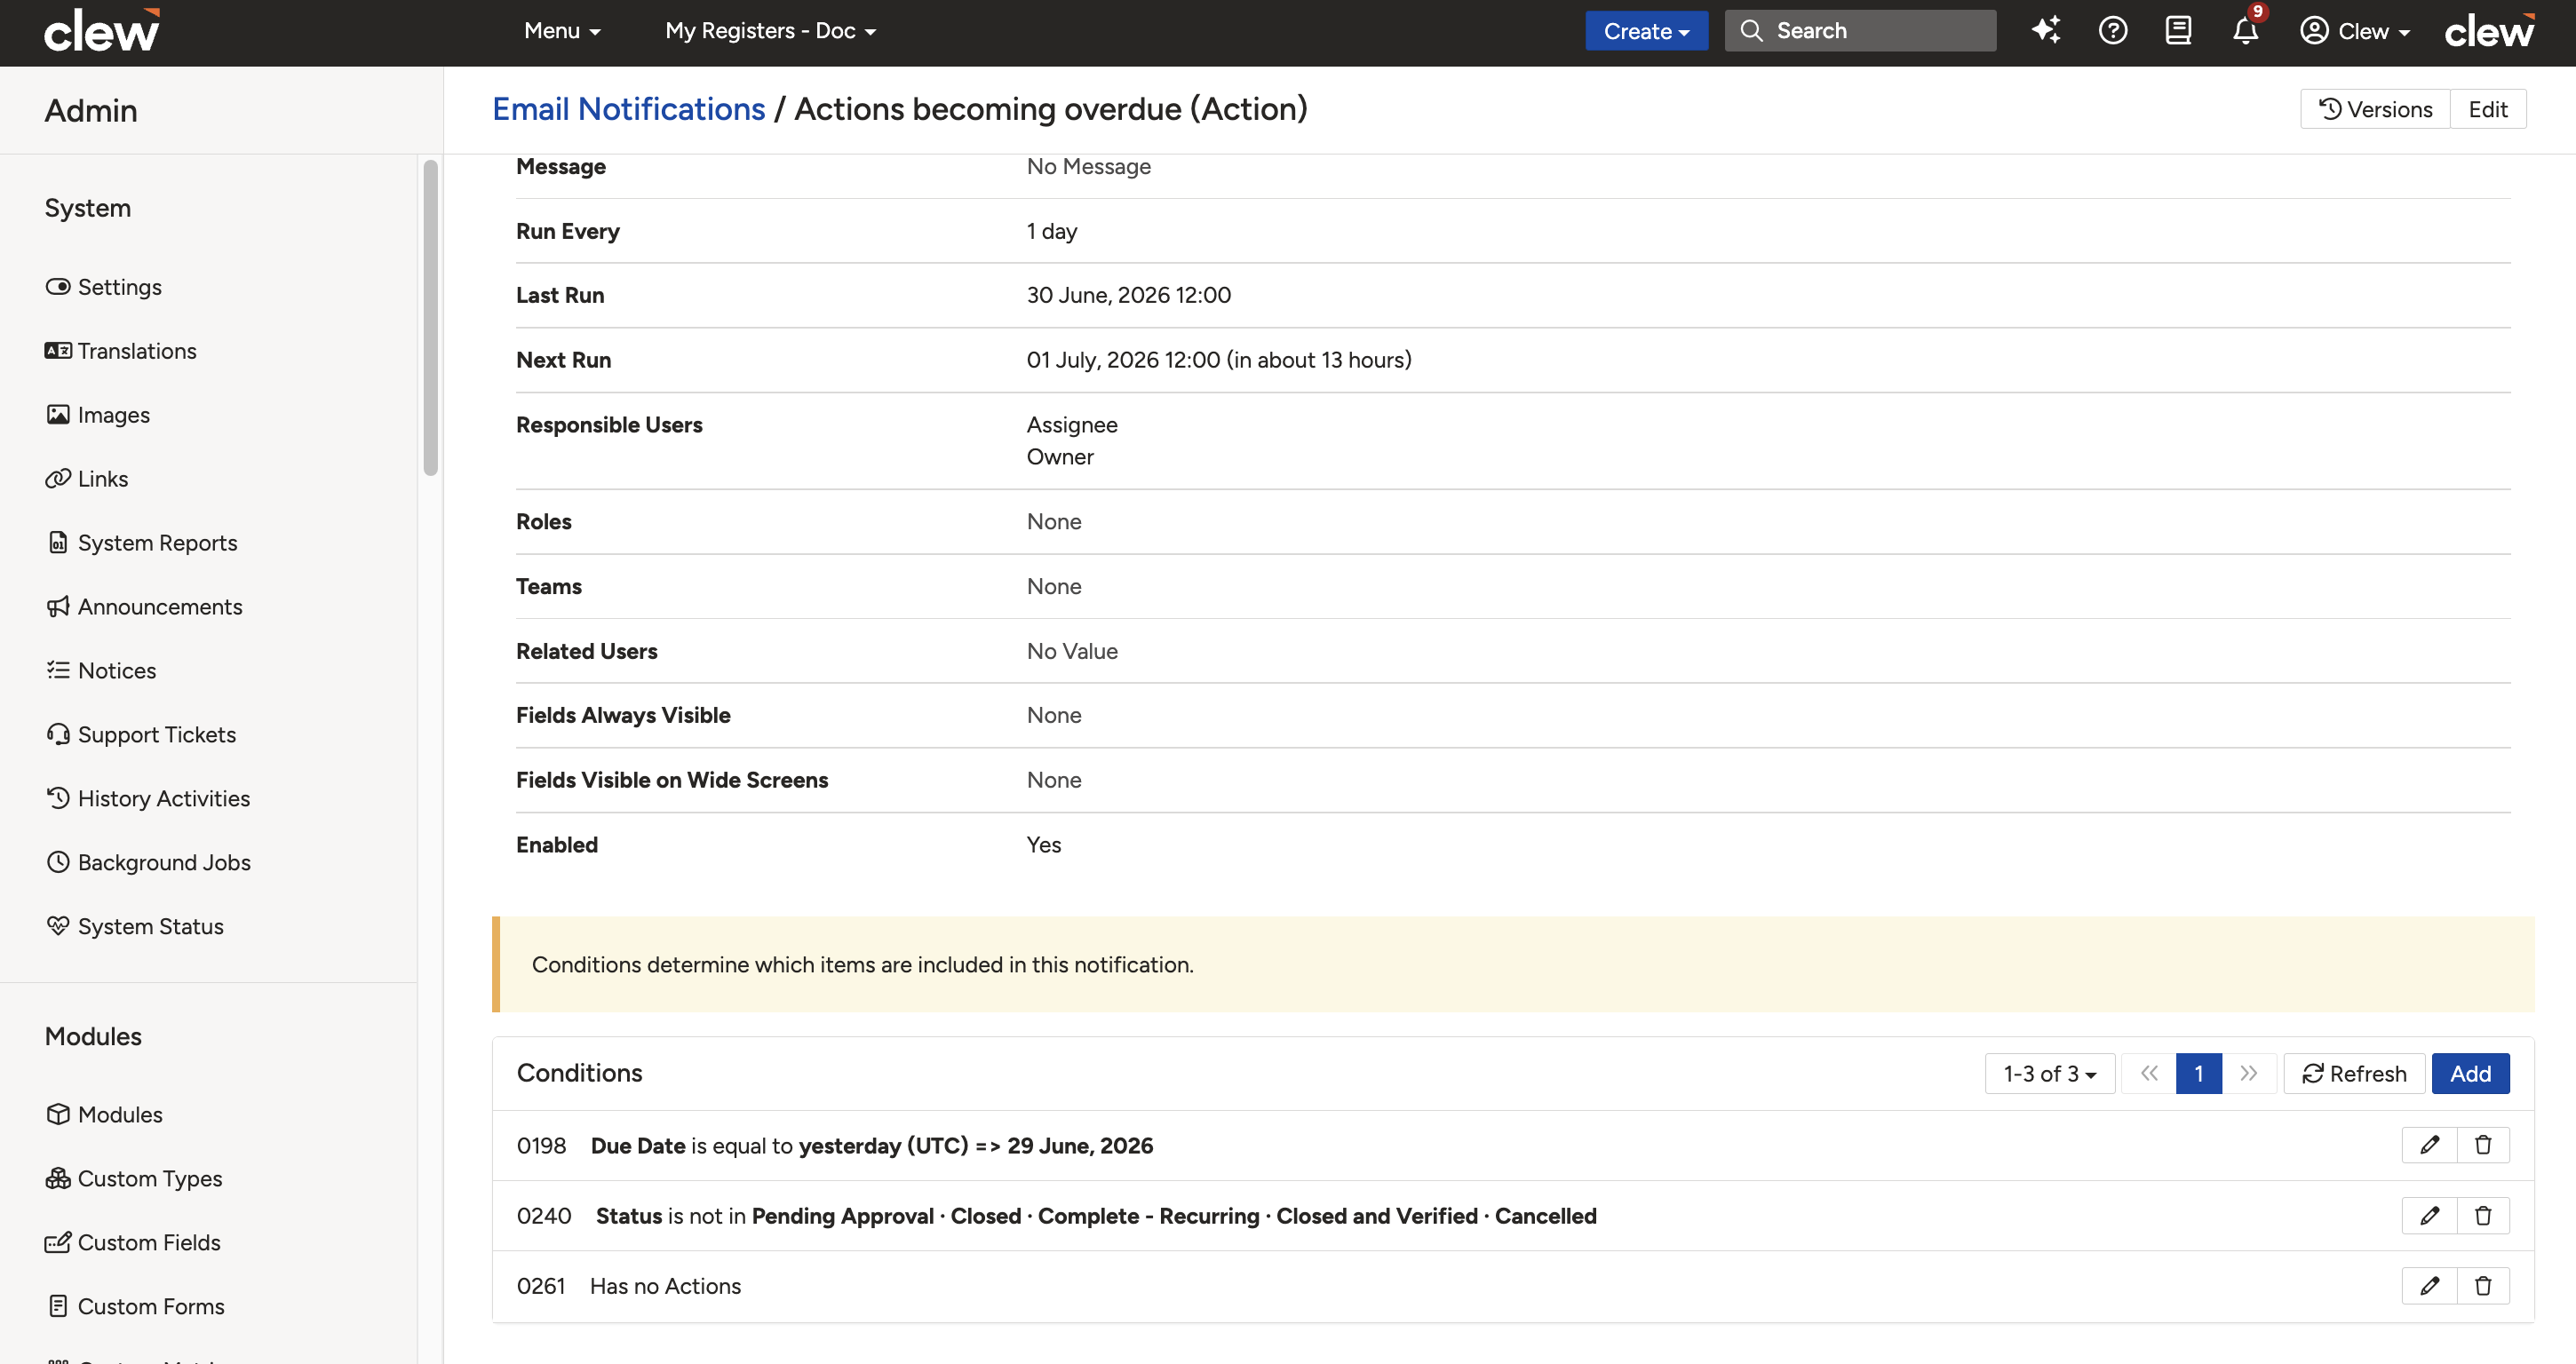
Task: Open the help question mark icon
Action: click(2112, 30)
